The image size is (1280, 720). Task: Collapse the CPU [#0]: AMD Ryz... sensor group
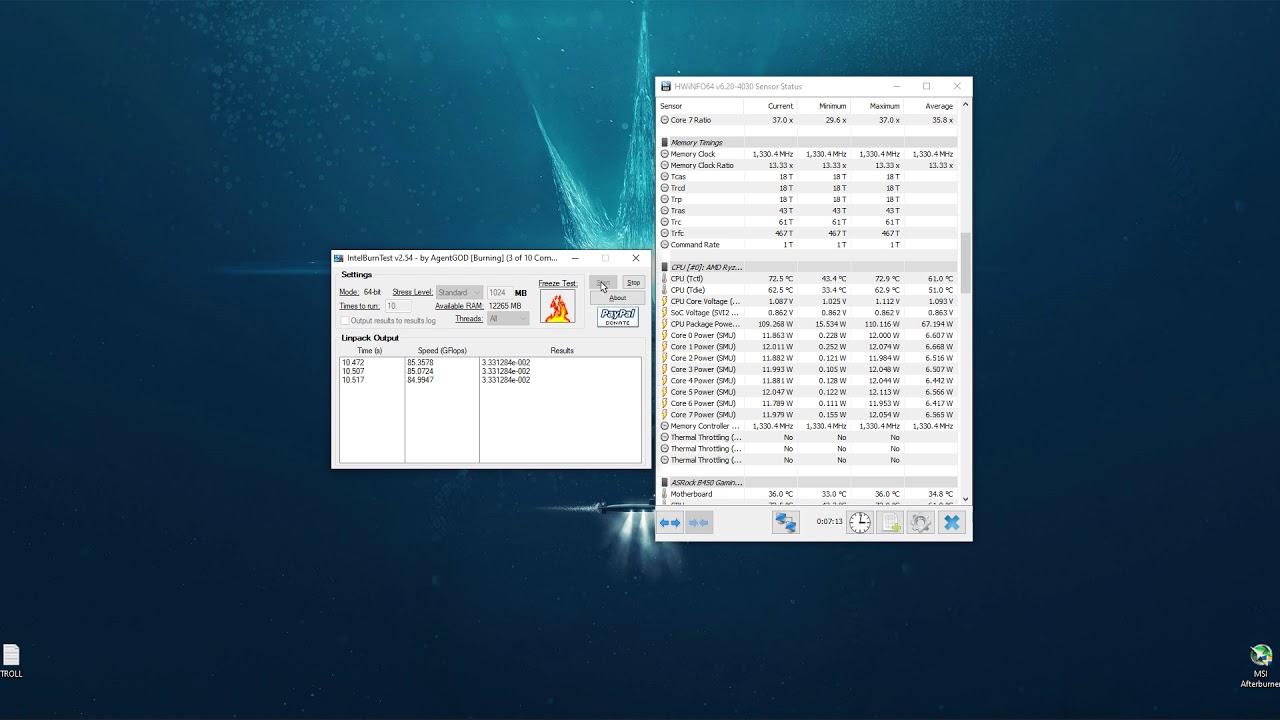808,267
